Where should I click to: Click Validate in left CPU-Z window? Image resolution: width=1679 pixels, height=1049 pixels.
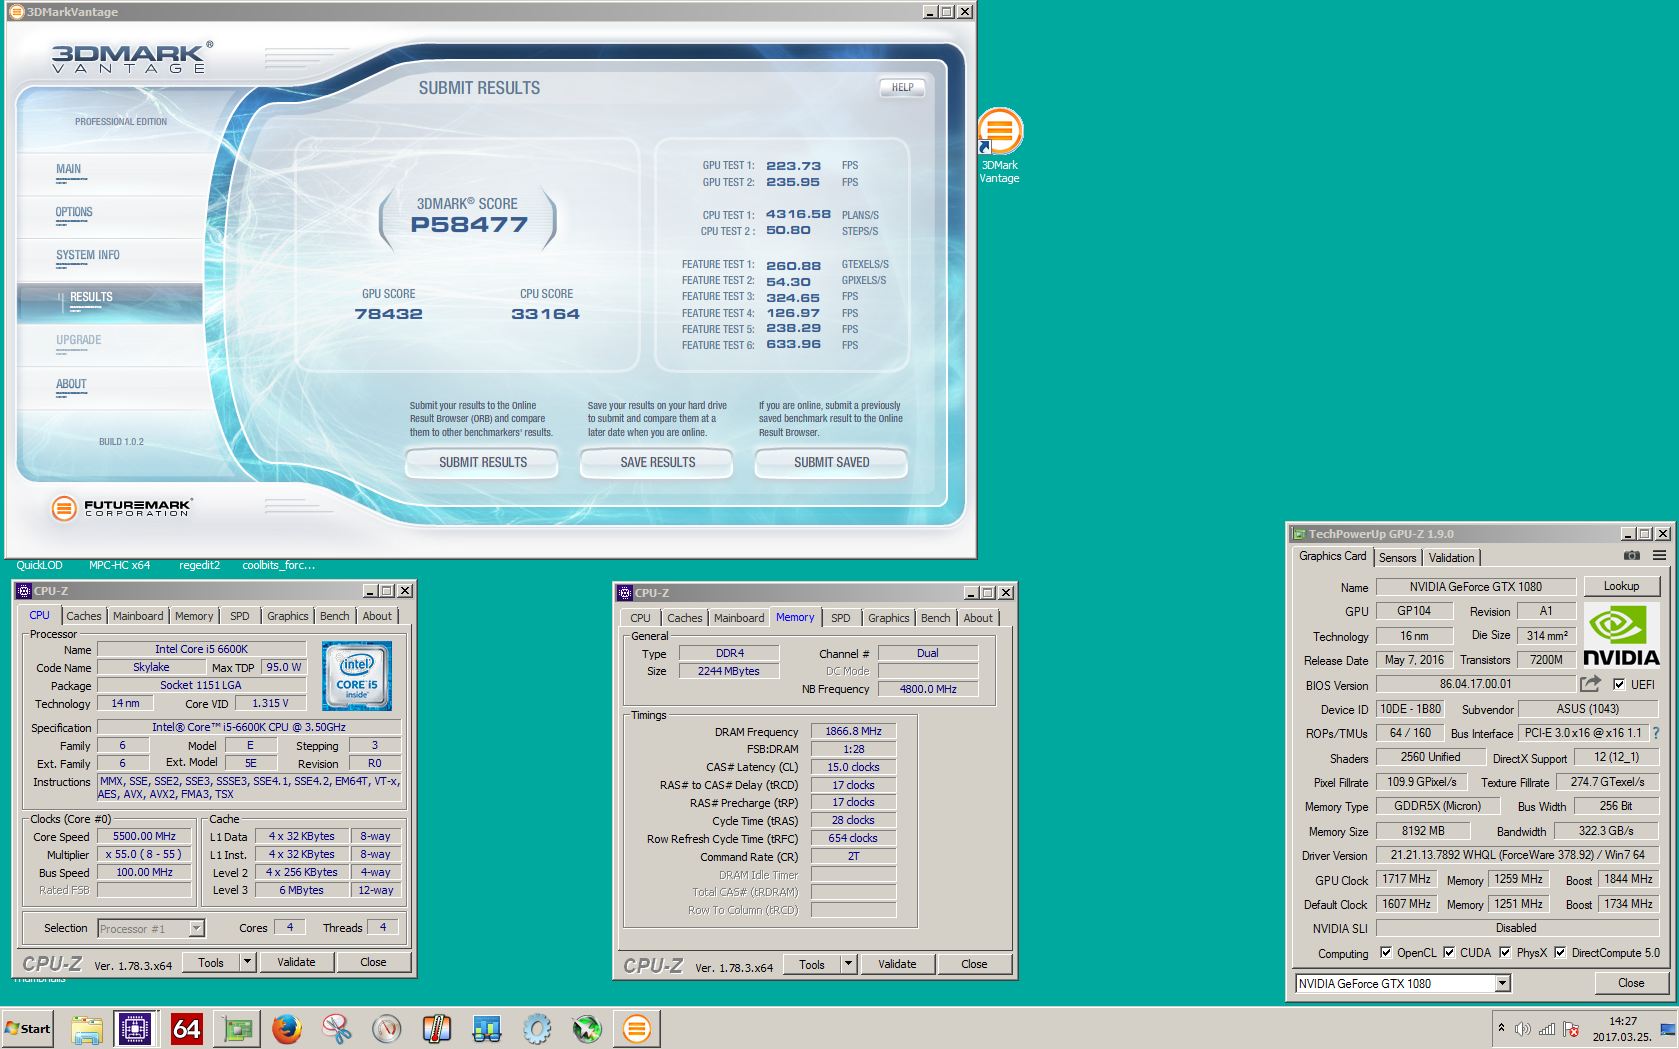296,962
